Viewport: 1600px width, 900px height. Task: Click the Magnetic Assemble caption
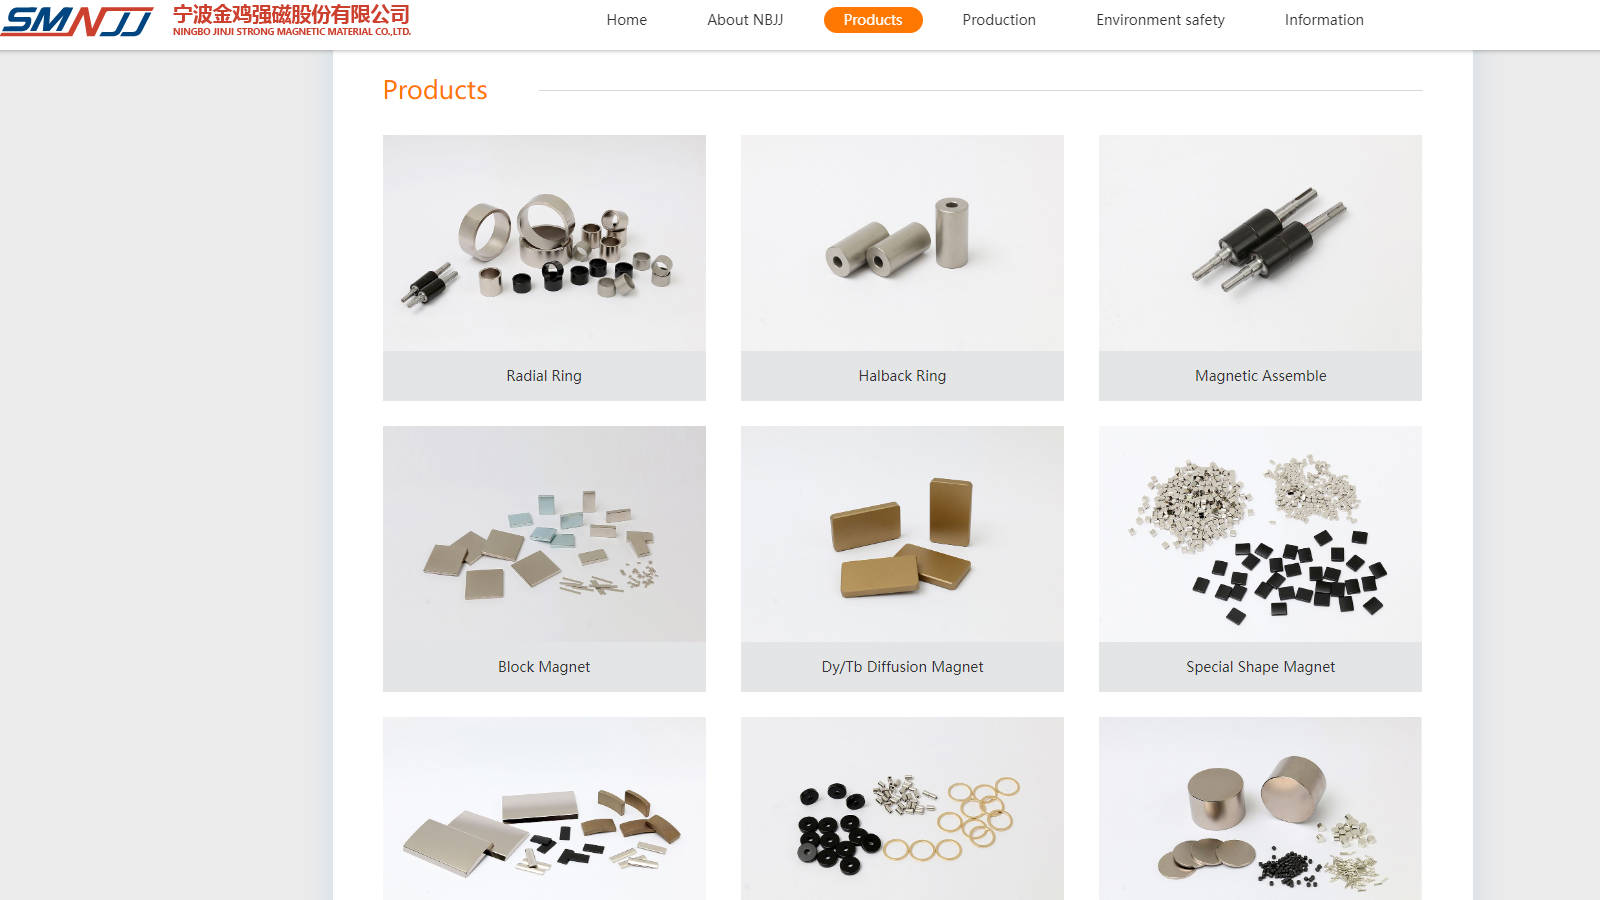click(x=1260, y=376)
